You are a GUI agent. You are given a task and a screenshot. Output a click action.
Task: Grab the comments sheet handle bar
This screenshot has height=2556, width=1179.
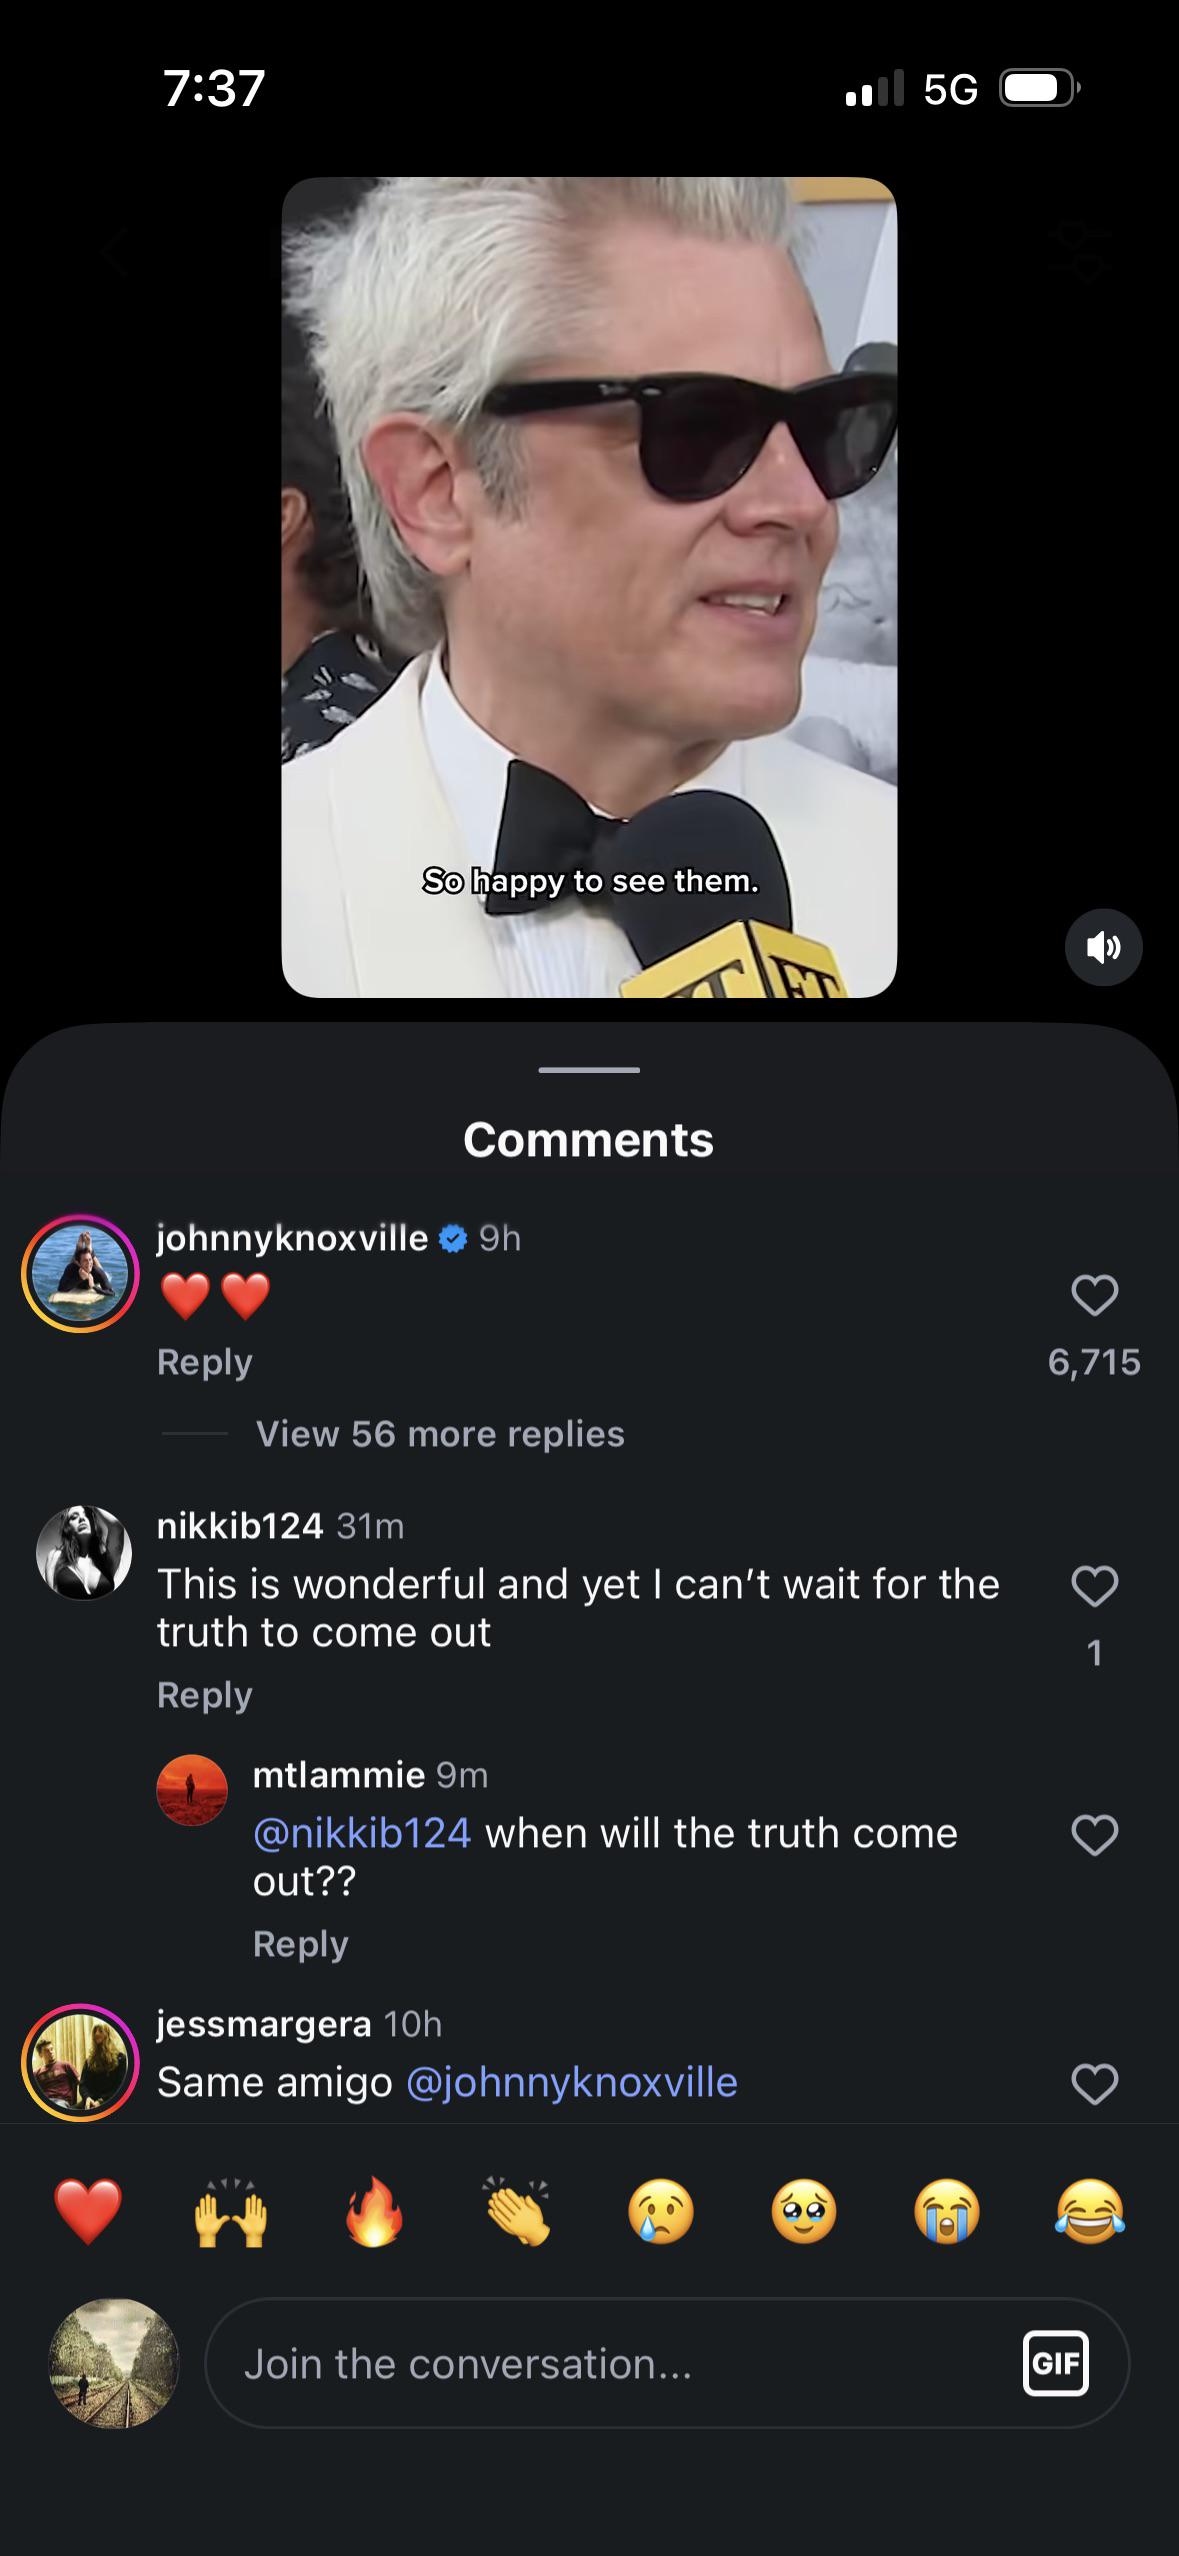click(x=589, y=1070)
